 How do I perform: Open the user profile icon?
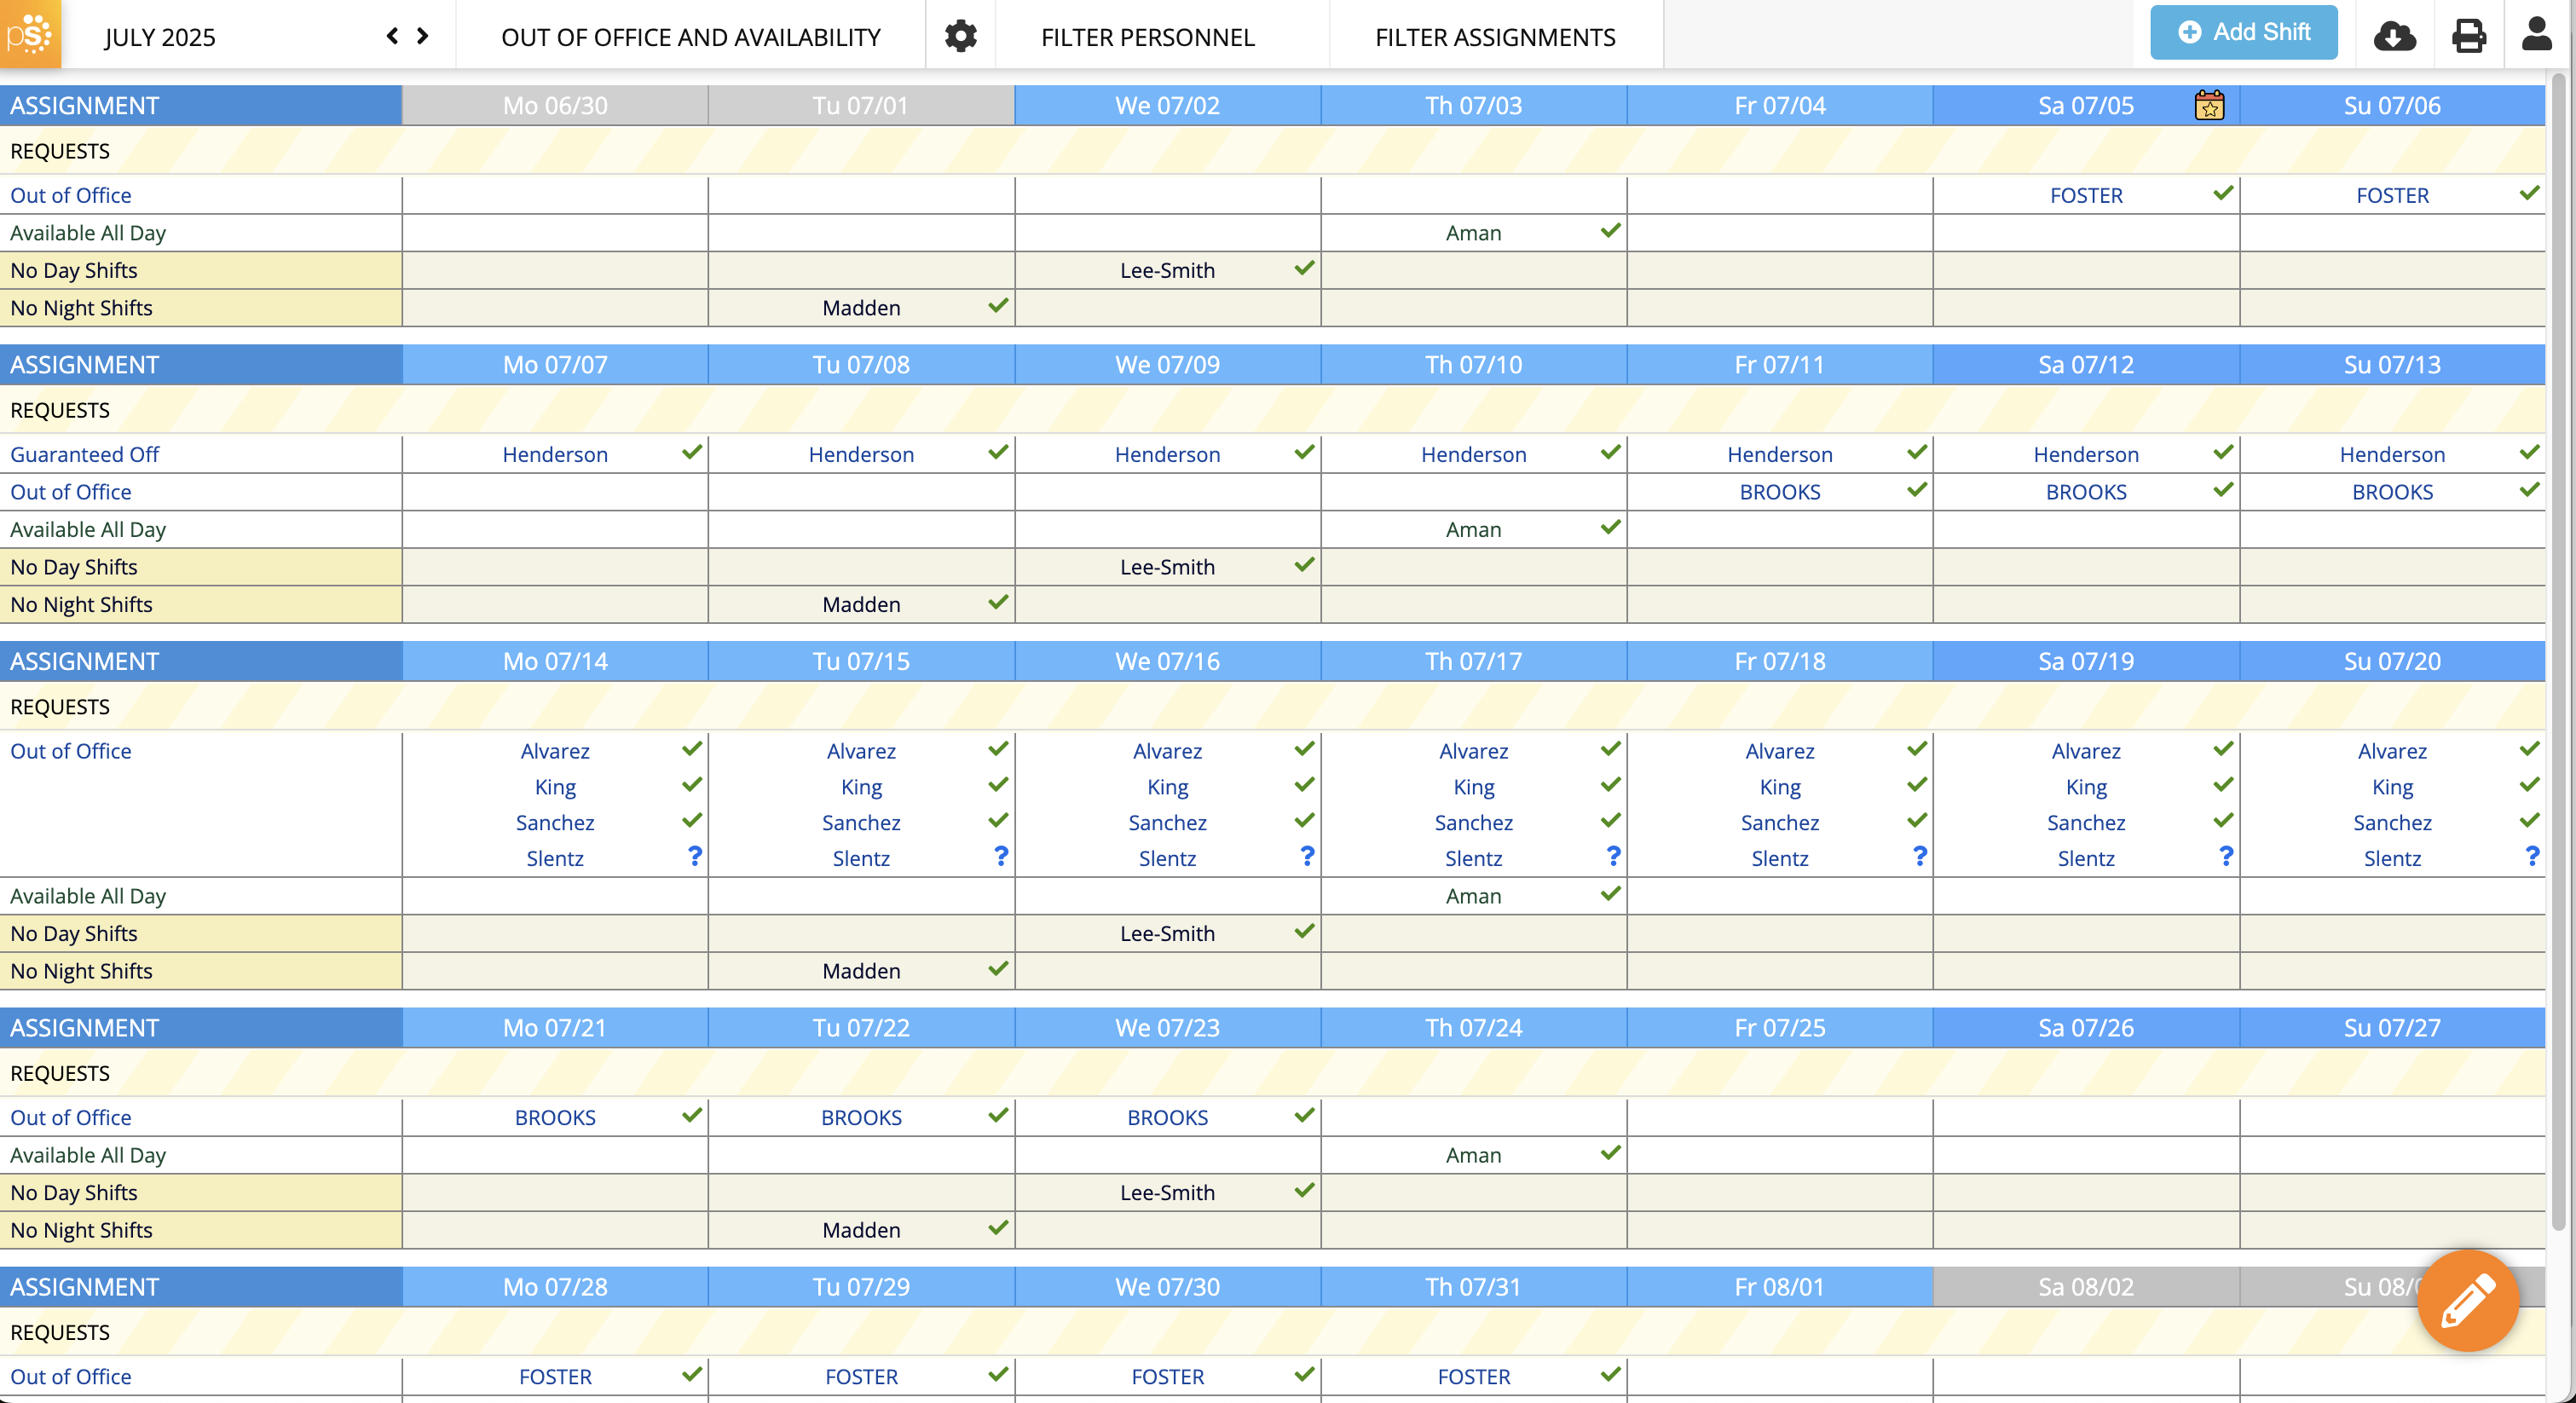[x=2537, y=34]
